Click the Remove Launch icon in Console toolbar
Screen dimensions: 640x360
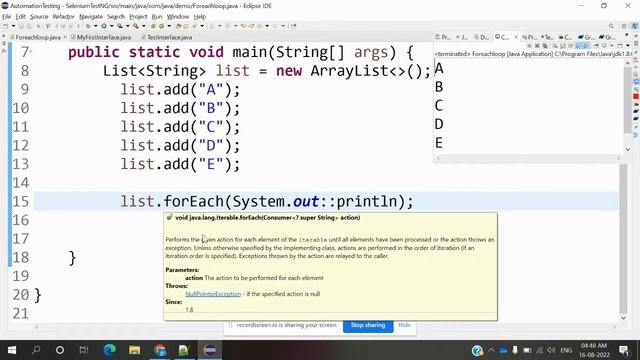coord(537,45)
